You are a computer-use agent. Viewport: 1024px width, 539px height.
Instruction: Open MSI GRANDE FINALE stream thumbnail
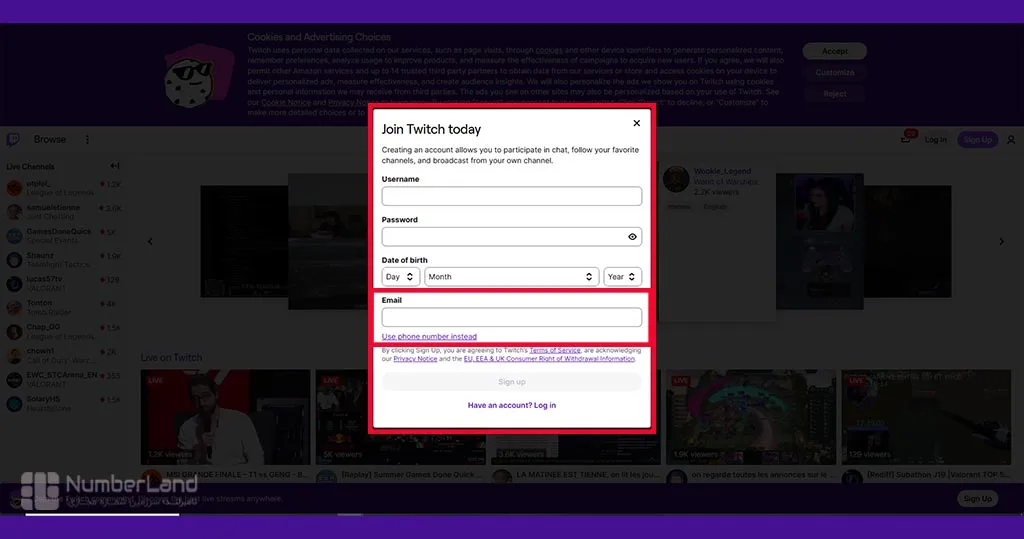coord(225,417)
